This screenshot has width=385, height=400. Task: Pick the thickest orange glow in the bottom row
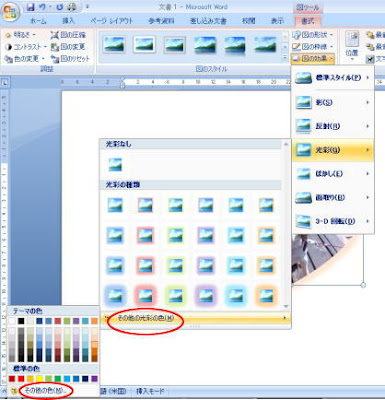tap(266, 295)
